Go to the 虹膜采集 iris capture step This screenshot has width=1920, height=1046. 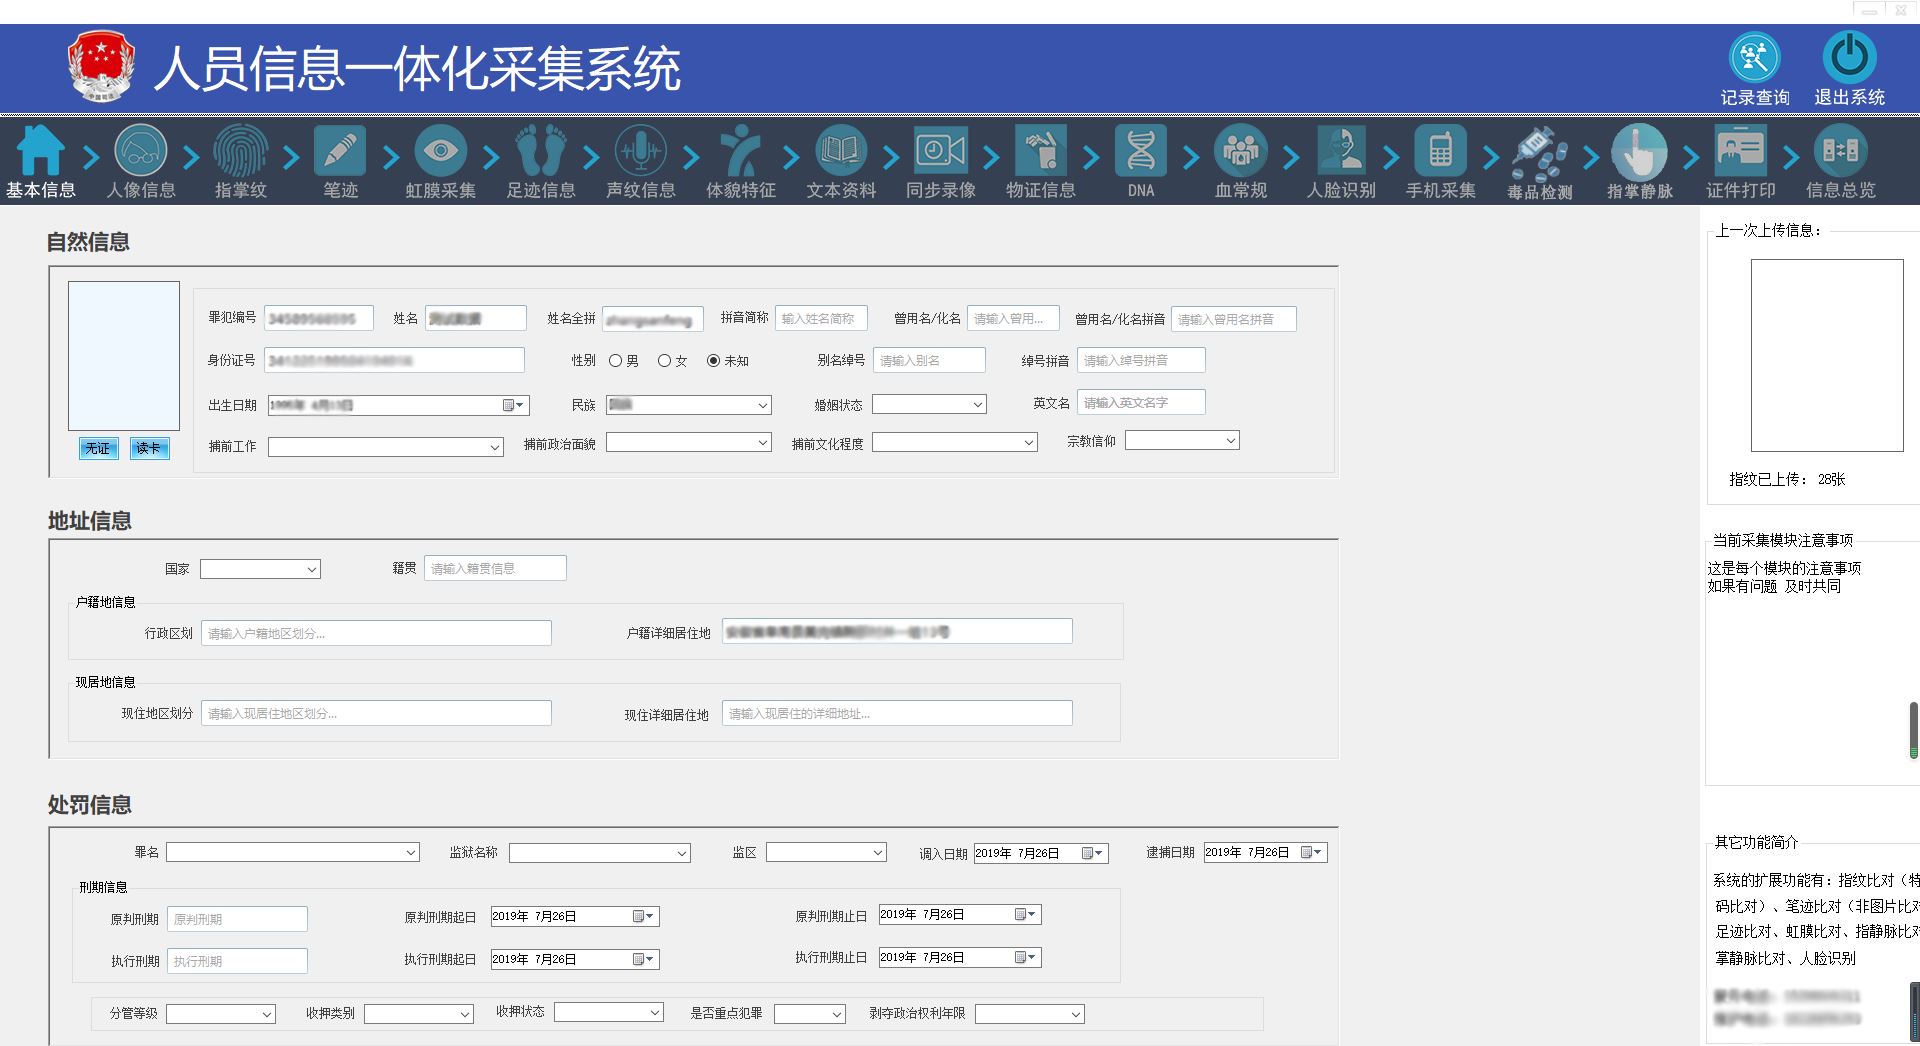coord(440,160)
